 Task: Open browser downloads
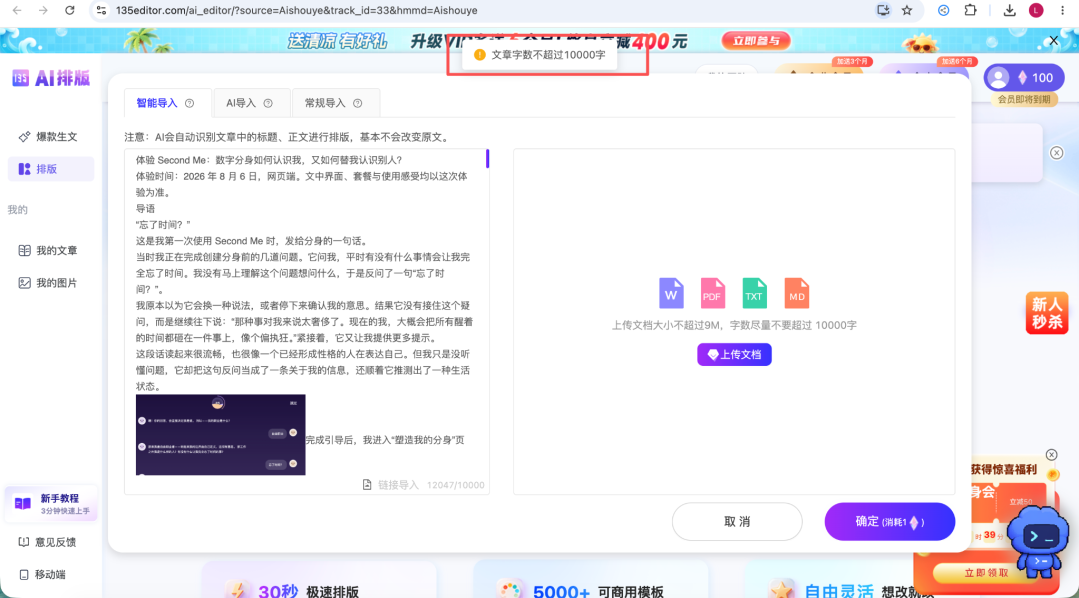point(1009,10)
